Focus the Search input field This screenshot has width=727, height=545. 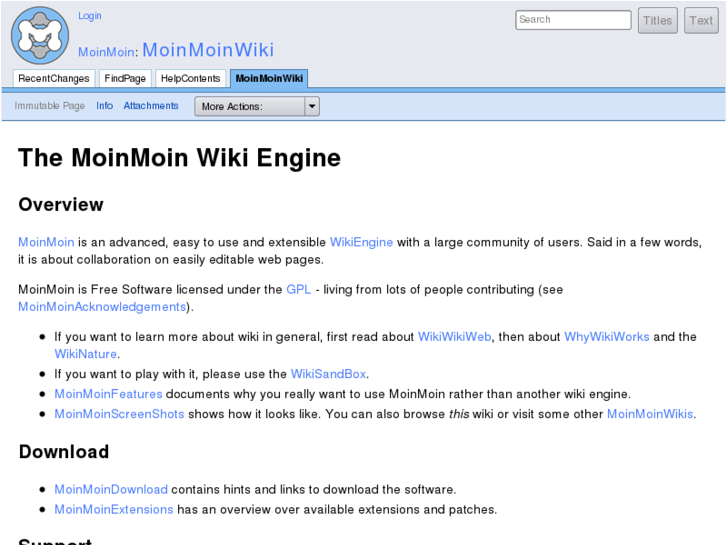click(x=573, y=20)
